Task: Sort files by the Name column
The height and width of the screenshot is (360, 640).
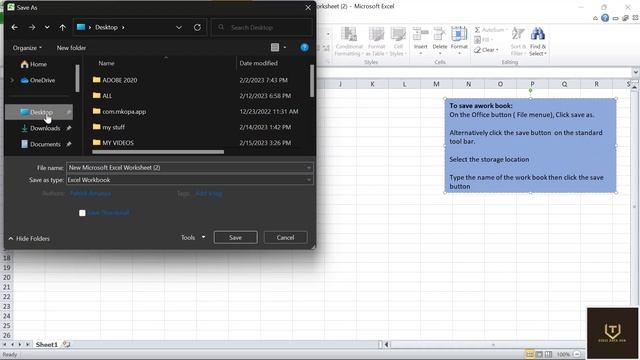Action: (x=107, y=63)
